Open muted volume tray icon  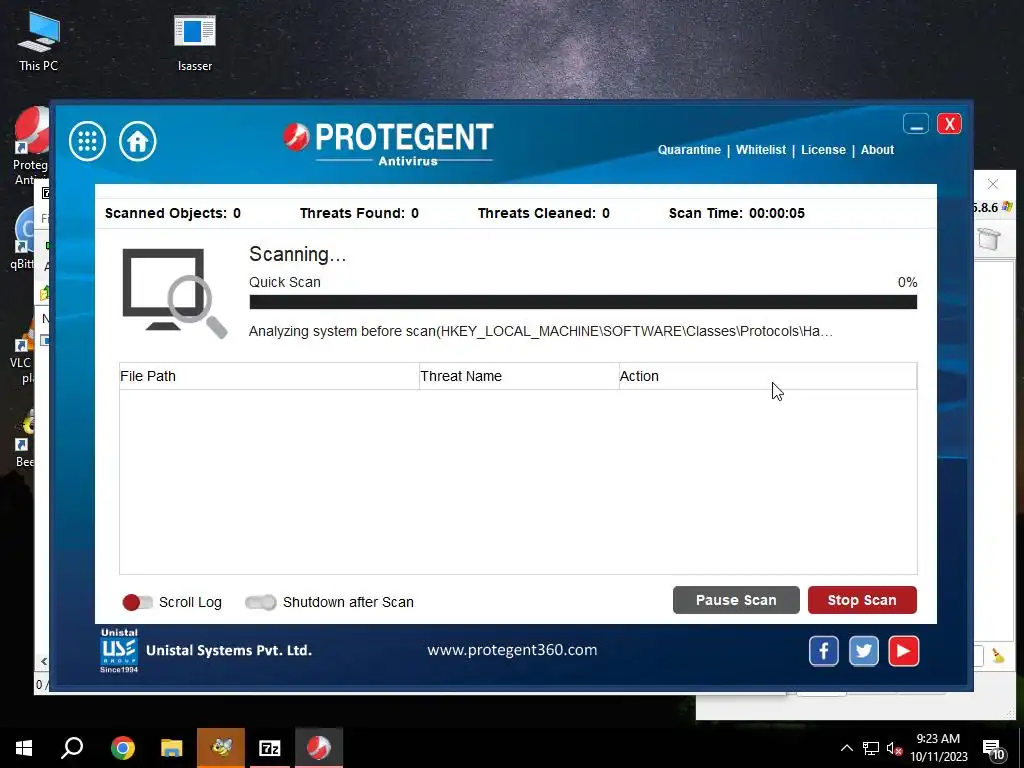pyautogui.click(x=894, y=748)
